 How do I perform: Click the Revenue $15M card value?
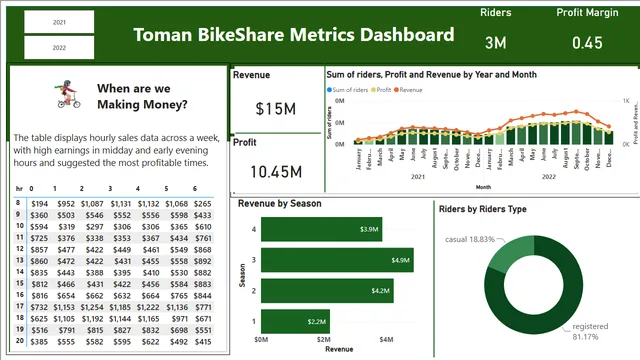(276, 109)
